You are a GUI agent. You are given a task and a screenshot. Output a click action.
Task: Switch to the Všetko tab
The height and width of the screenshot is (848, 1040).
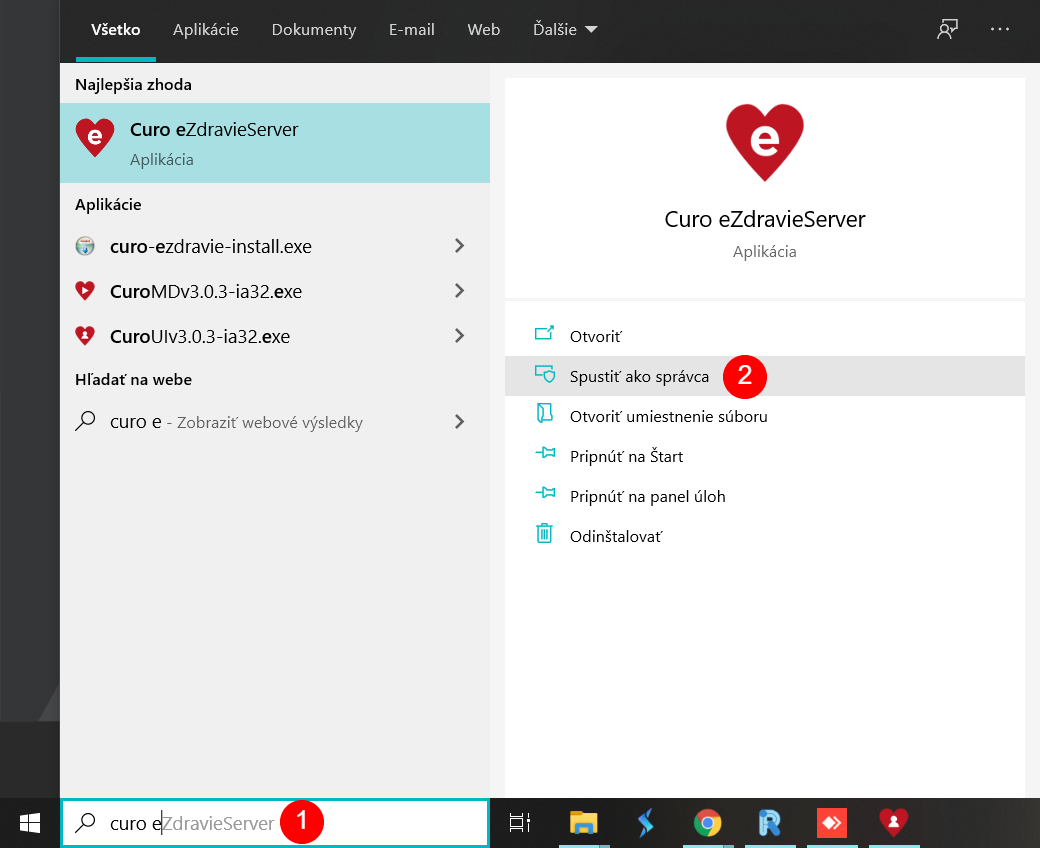[x=115, y=29]
